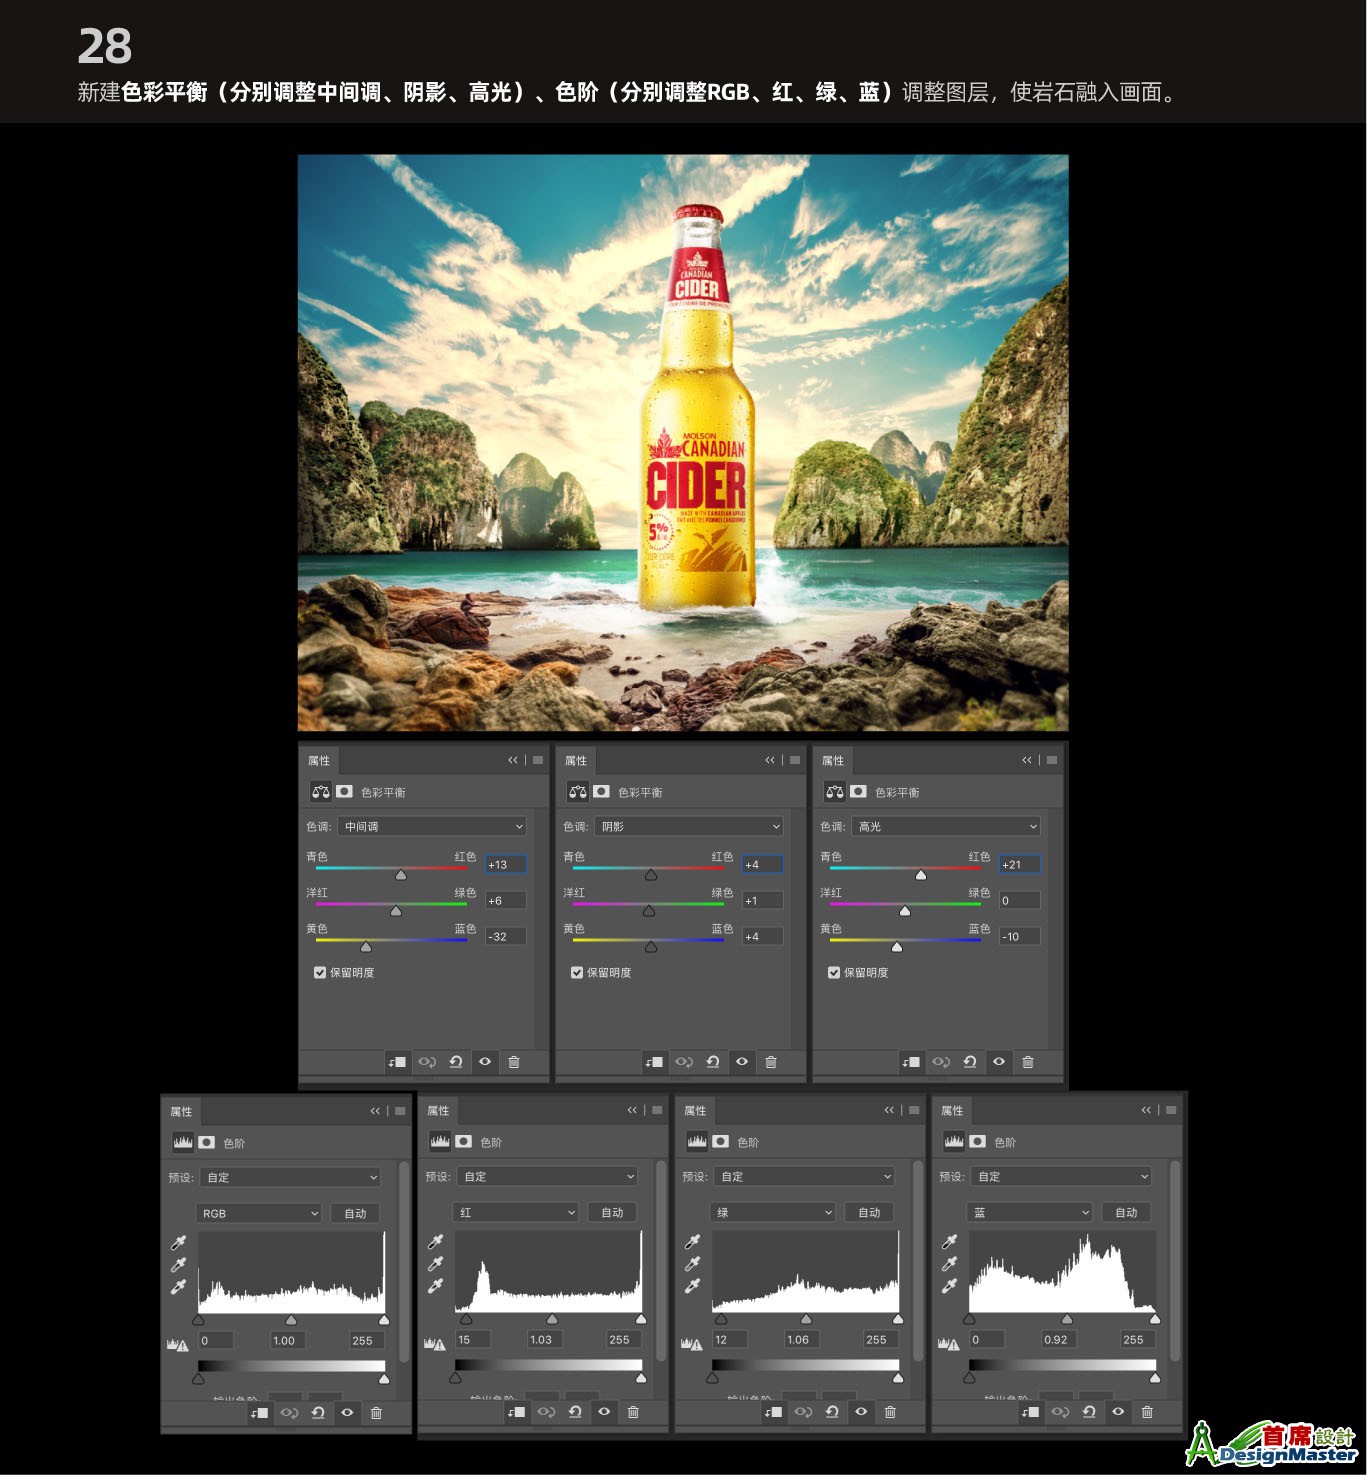Select the 属性 tab of the 中间调 panel
1367x1475 pixels.
pos(319,761)
